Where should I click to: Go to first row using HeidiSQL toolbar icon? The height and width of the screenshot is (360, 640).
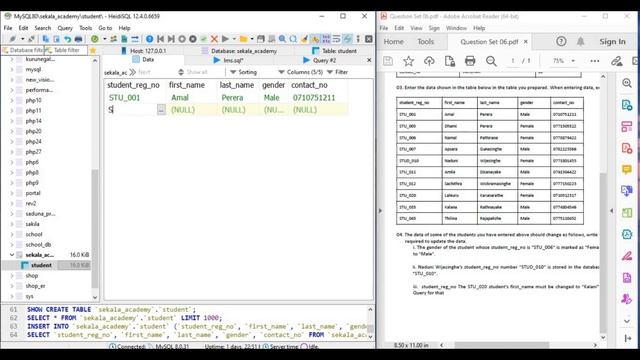[160, 39]
